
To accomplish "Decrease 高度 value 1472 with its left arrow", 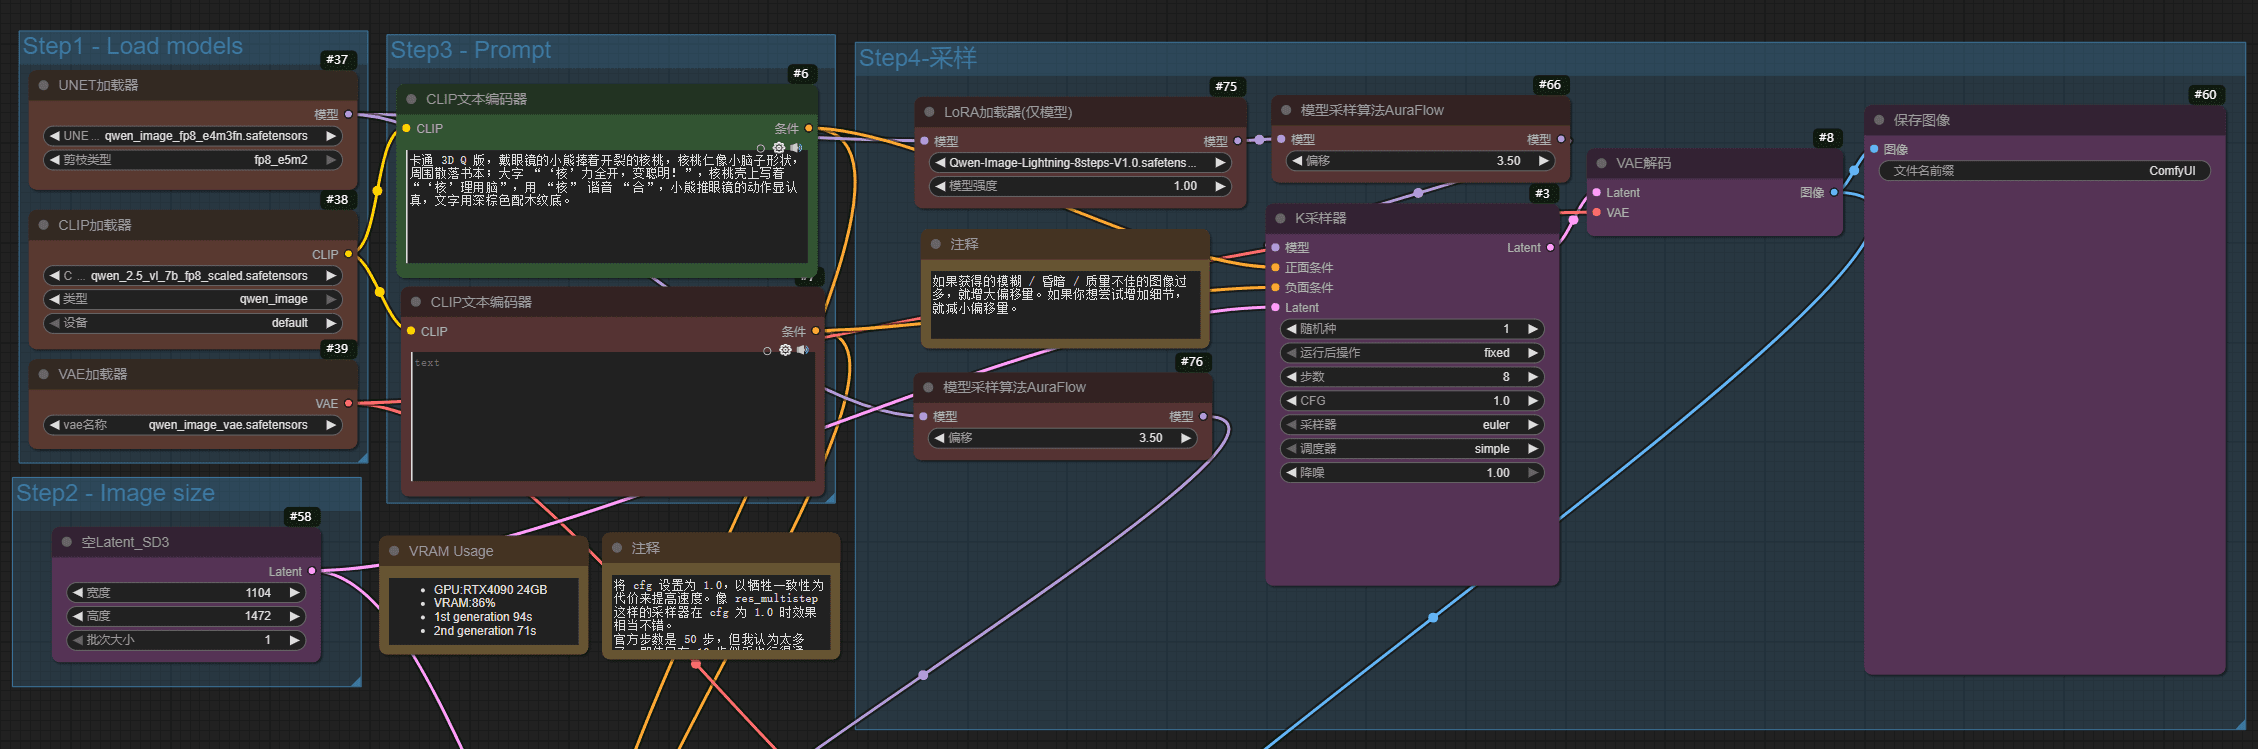I will (77, 616).
